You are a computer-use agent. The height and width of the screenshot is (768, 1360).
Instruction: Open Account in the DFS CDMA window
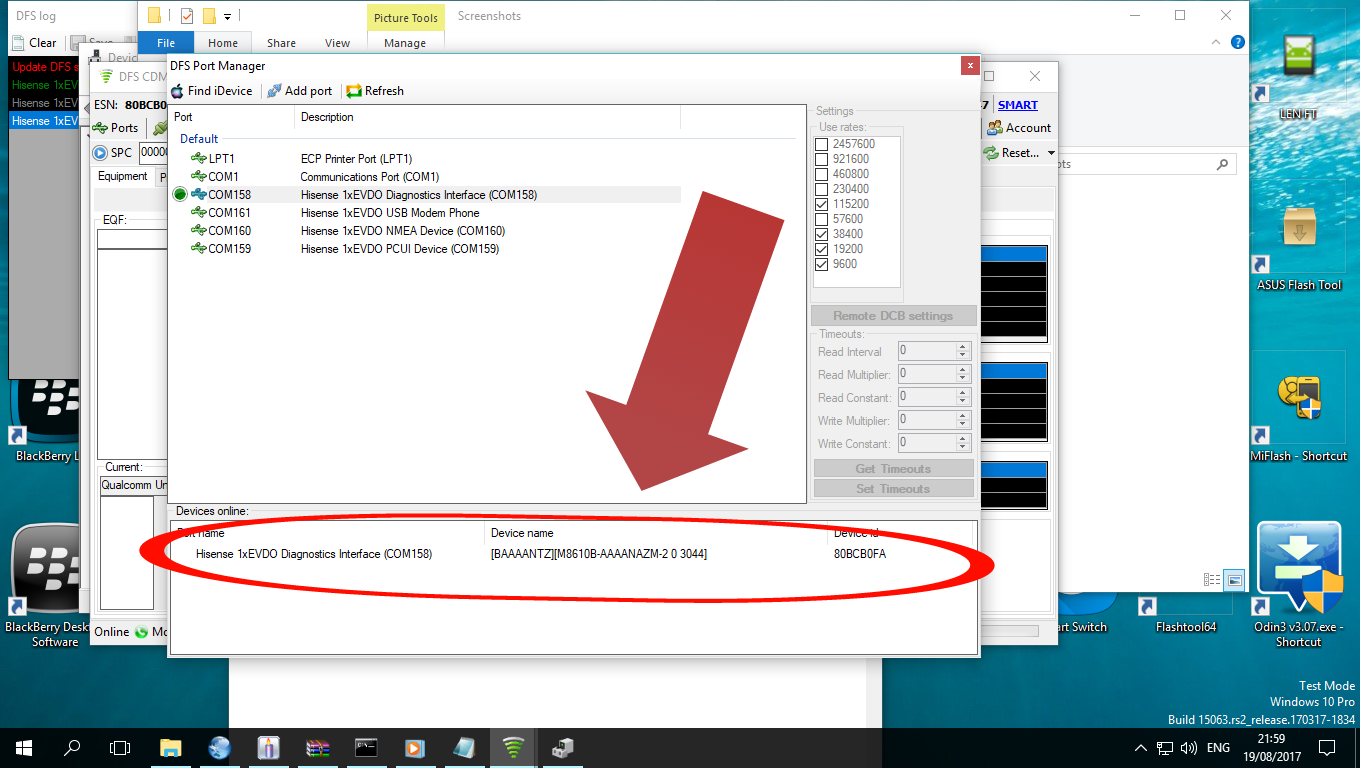(1019, 128)
